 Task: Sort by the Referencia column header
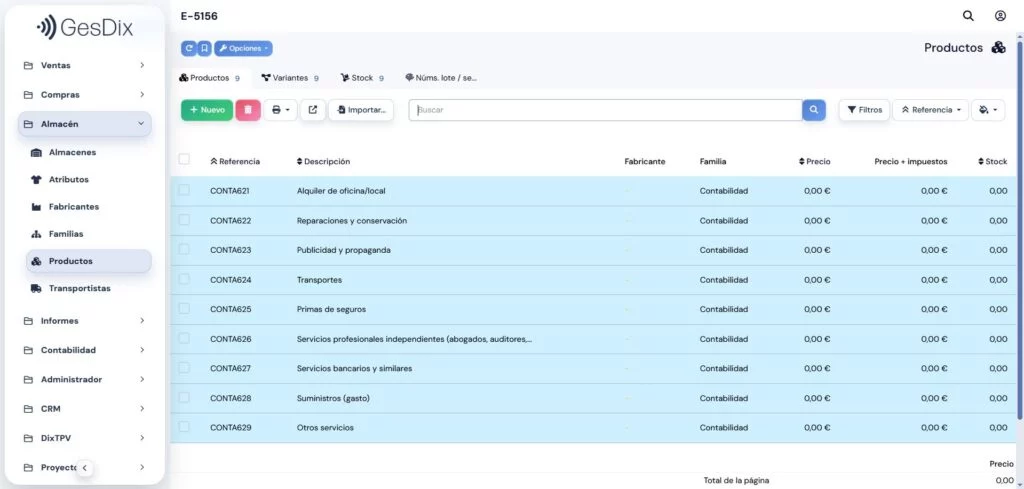click(235, 161)
